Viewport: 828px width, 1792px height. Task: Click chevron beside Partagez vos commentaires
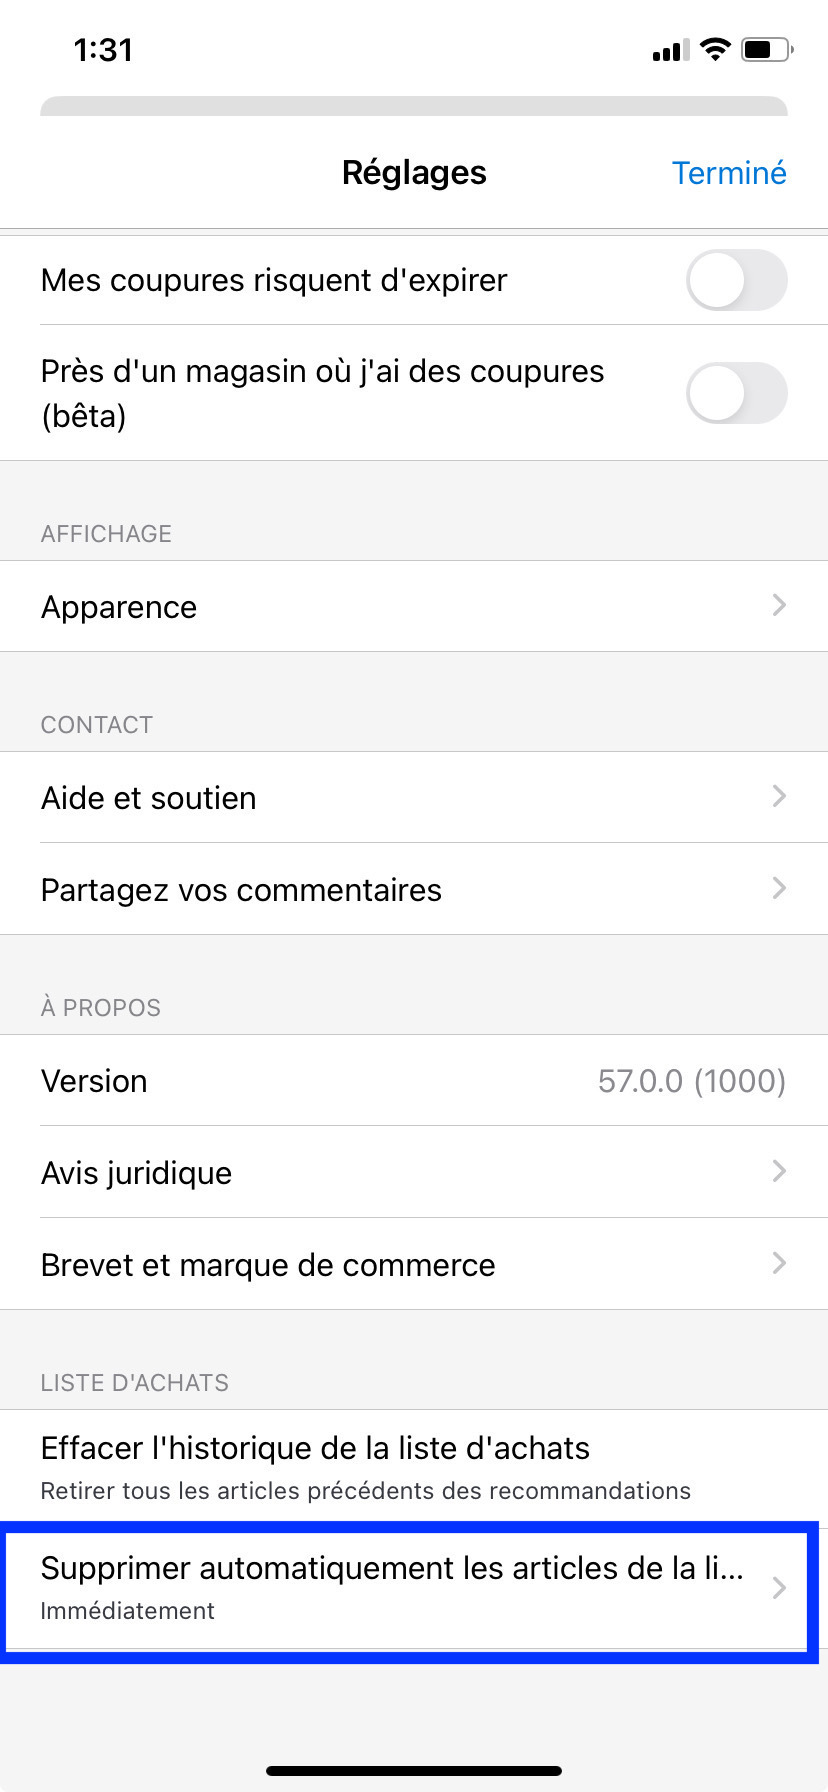(x=779, y=888)
